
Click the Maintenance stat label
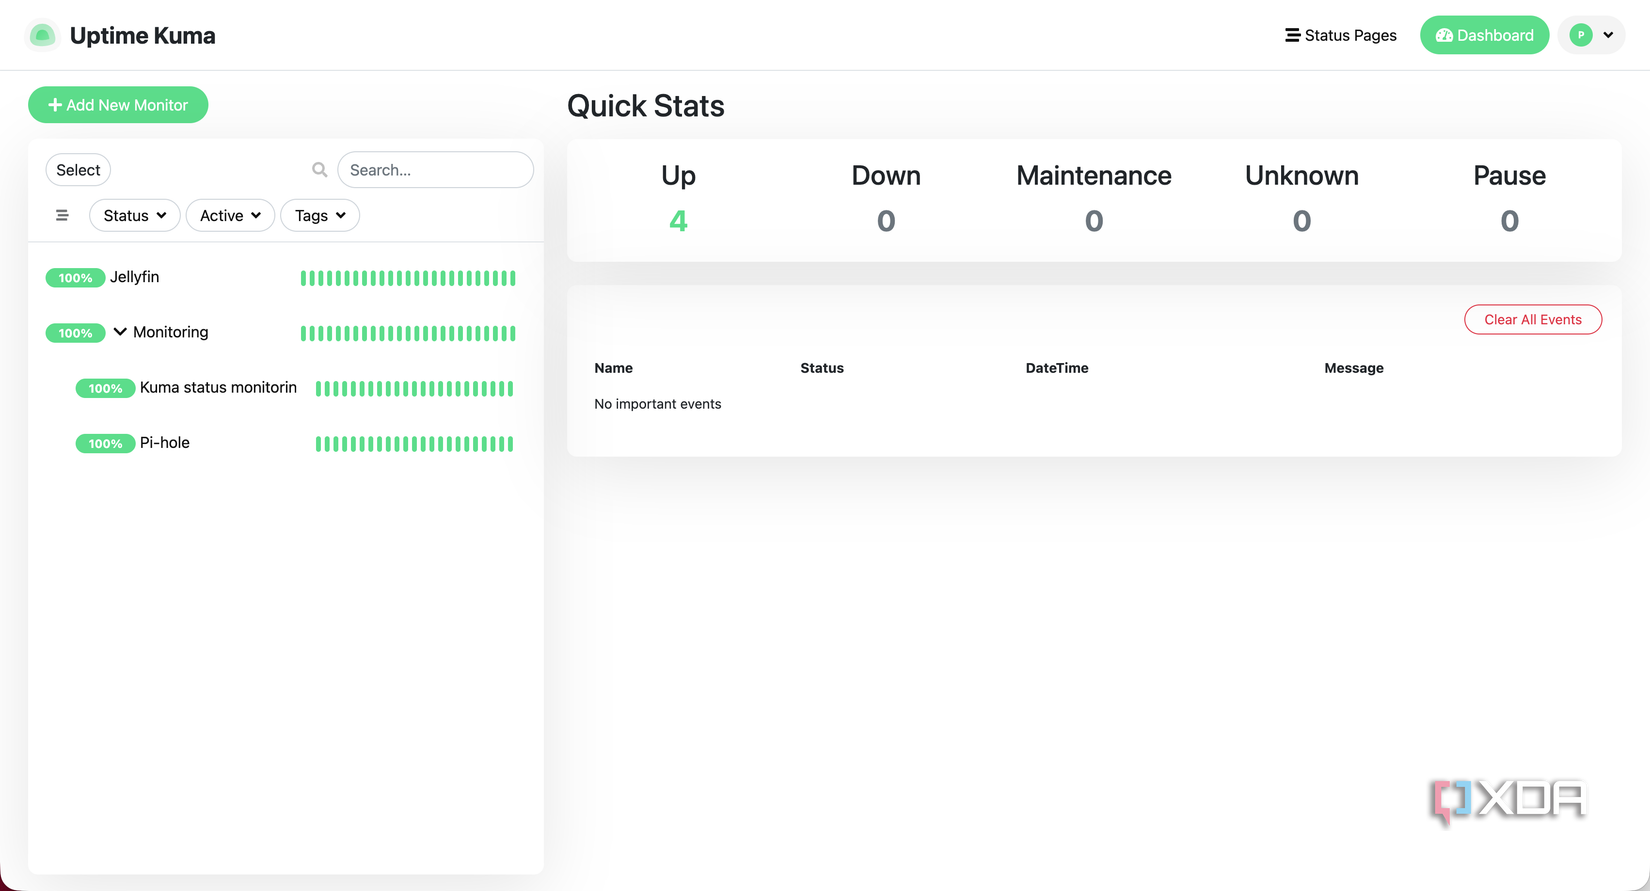point(1094,176)
